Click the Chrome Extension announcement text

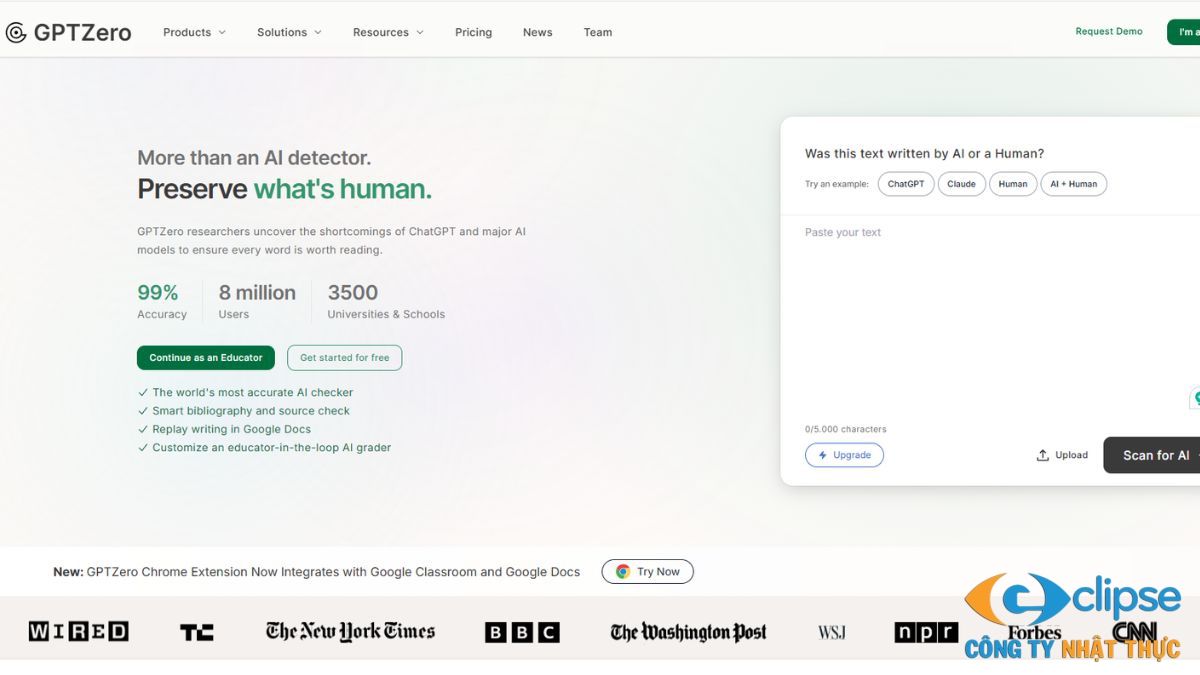(317, 572)
